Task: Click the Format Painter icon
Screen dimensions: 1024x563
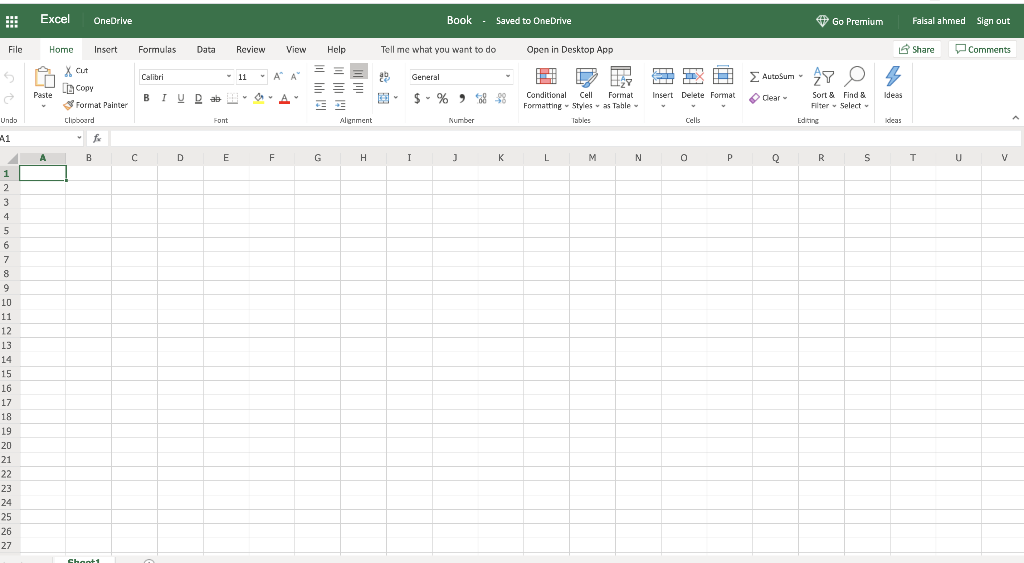Action: point(69,104)
